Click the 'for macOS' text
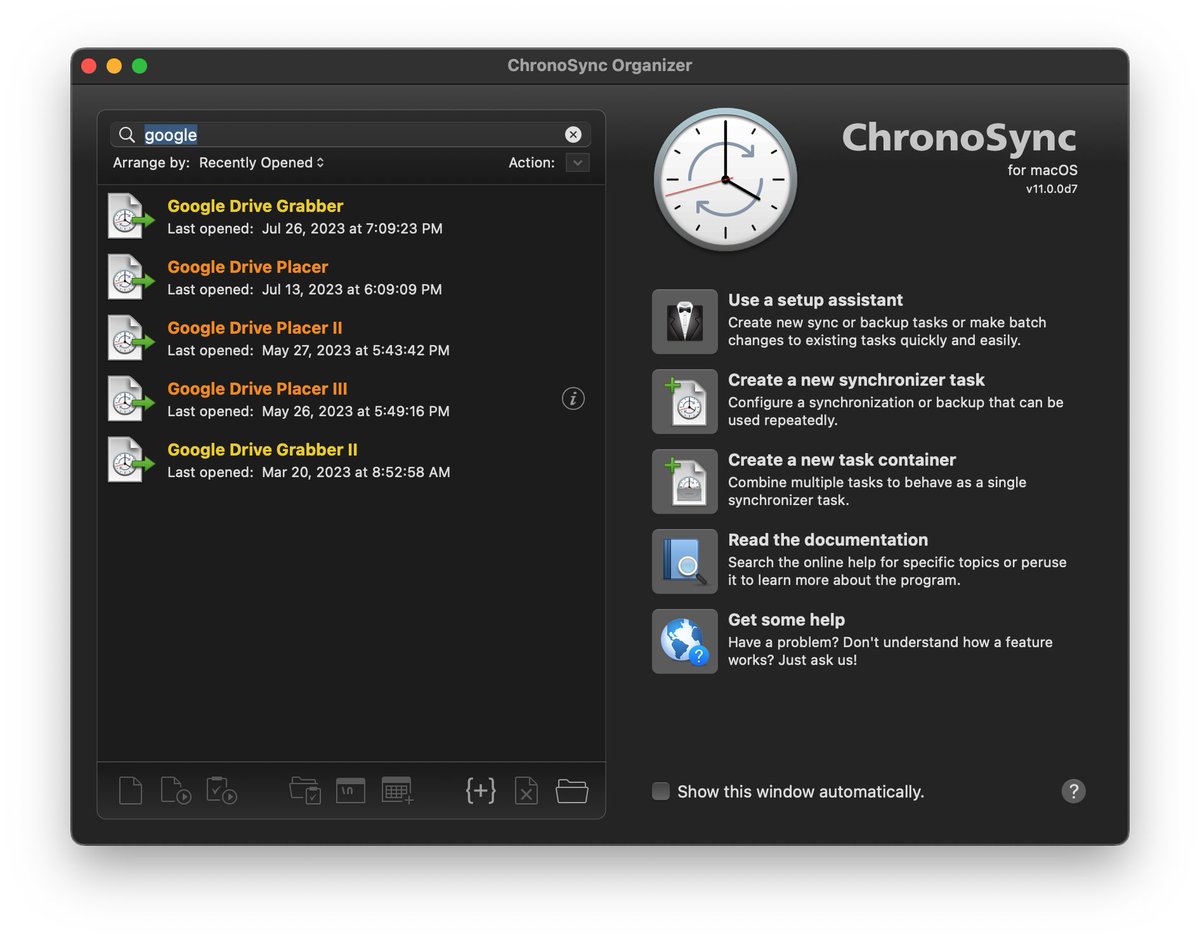Viewport: 1200px width, 939px height. pos(1042,171)
